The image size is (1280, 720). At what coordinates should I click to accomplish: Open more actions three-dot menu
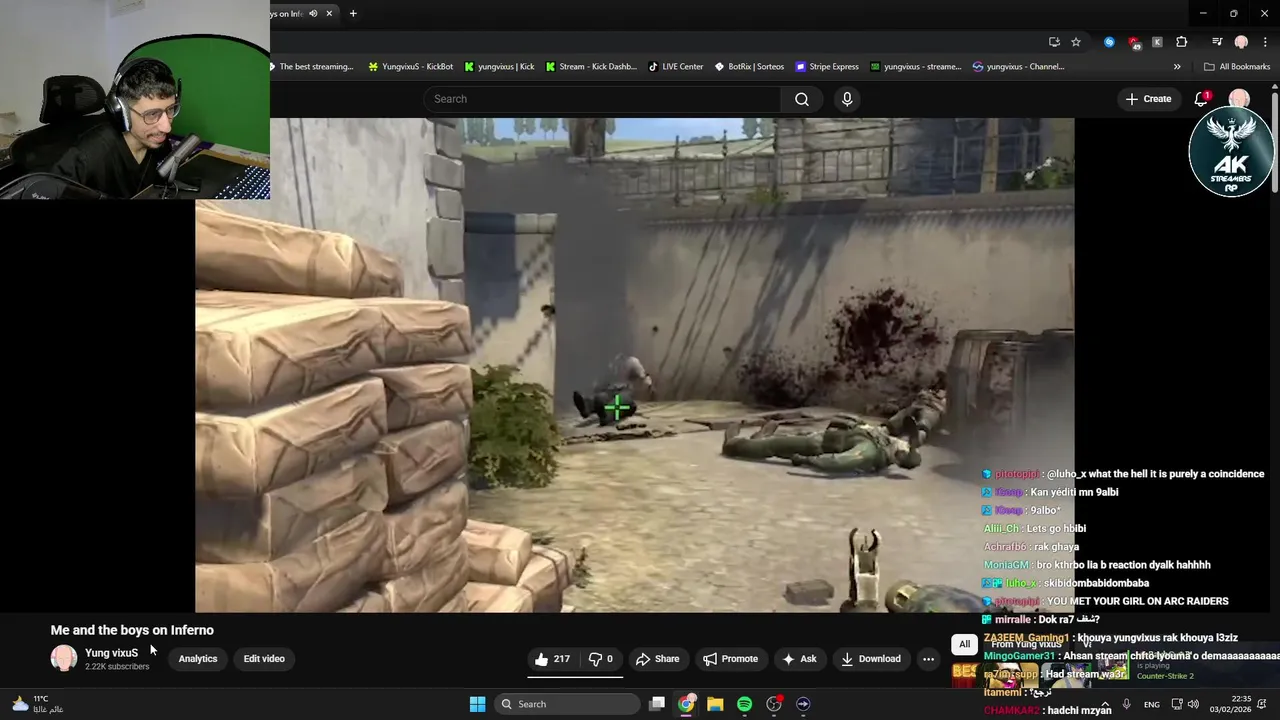928,659
